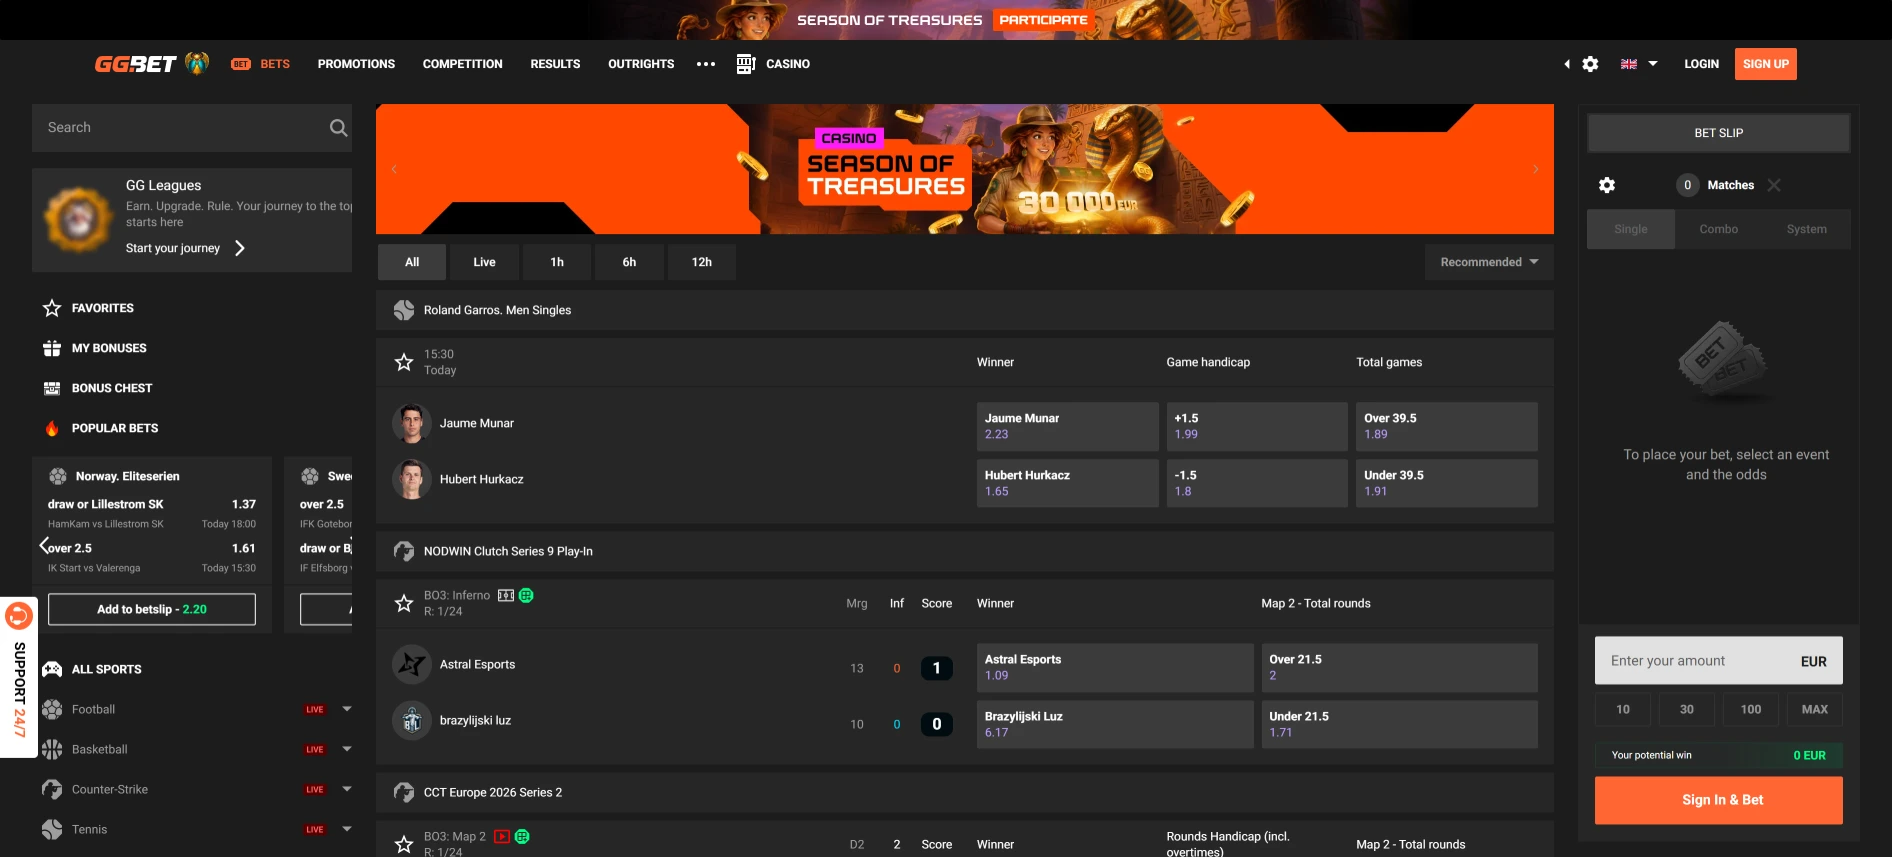The image size is (1892, 857).
Task: Open the Bonus Chest icon
Action: point(52,388)
